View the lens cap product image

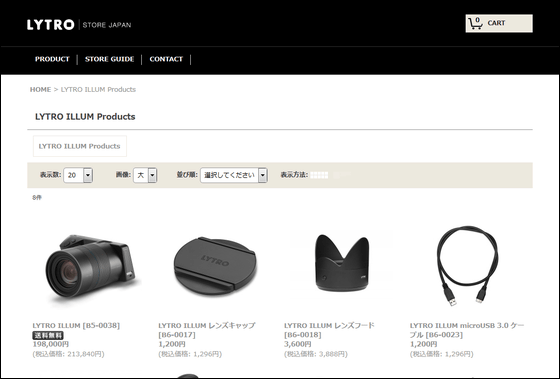click(215, 266)
